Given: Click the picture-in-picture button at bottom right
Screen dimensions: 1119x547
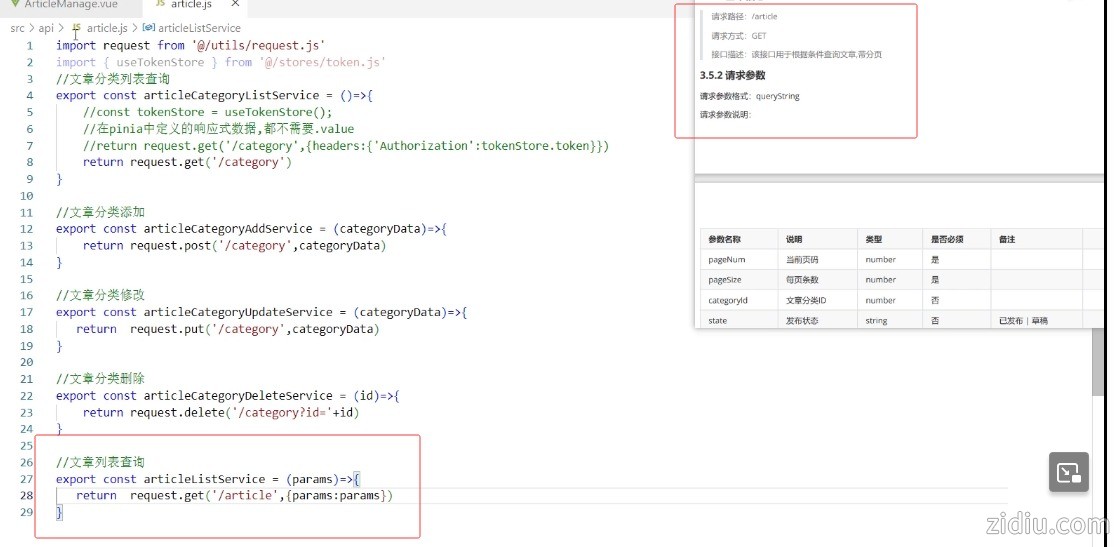Looking at the screenshot, I should 1068,472.
